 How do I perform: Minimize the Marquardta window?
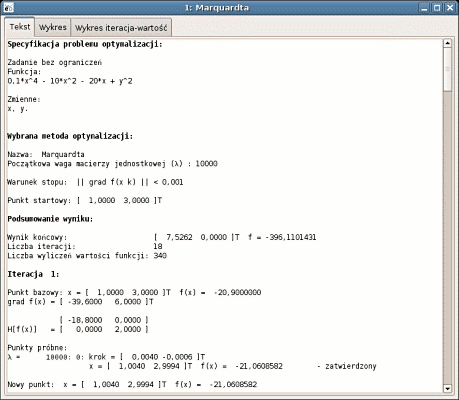click(424, 8)
